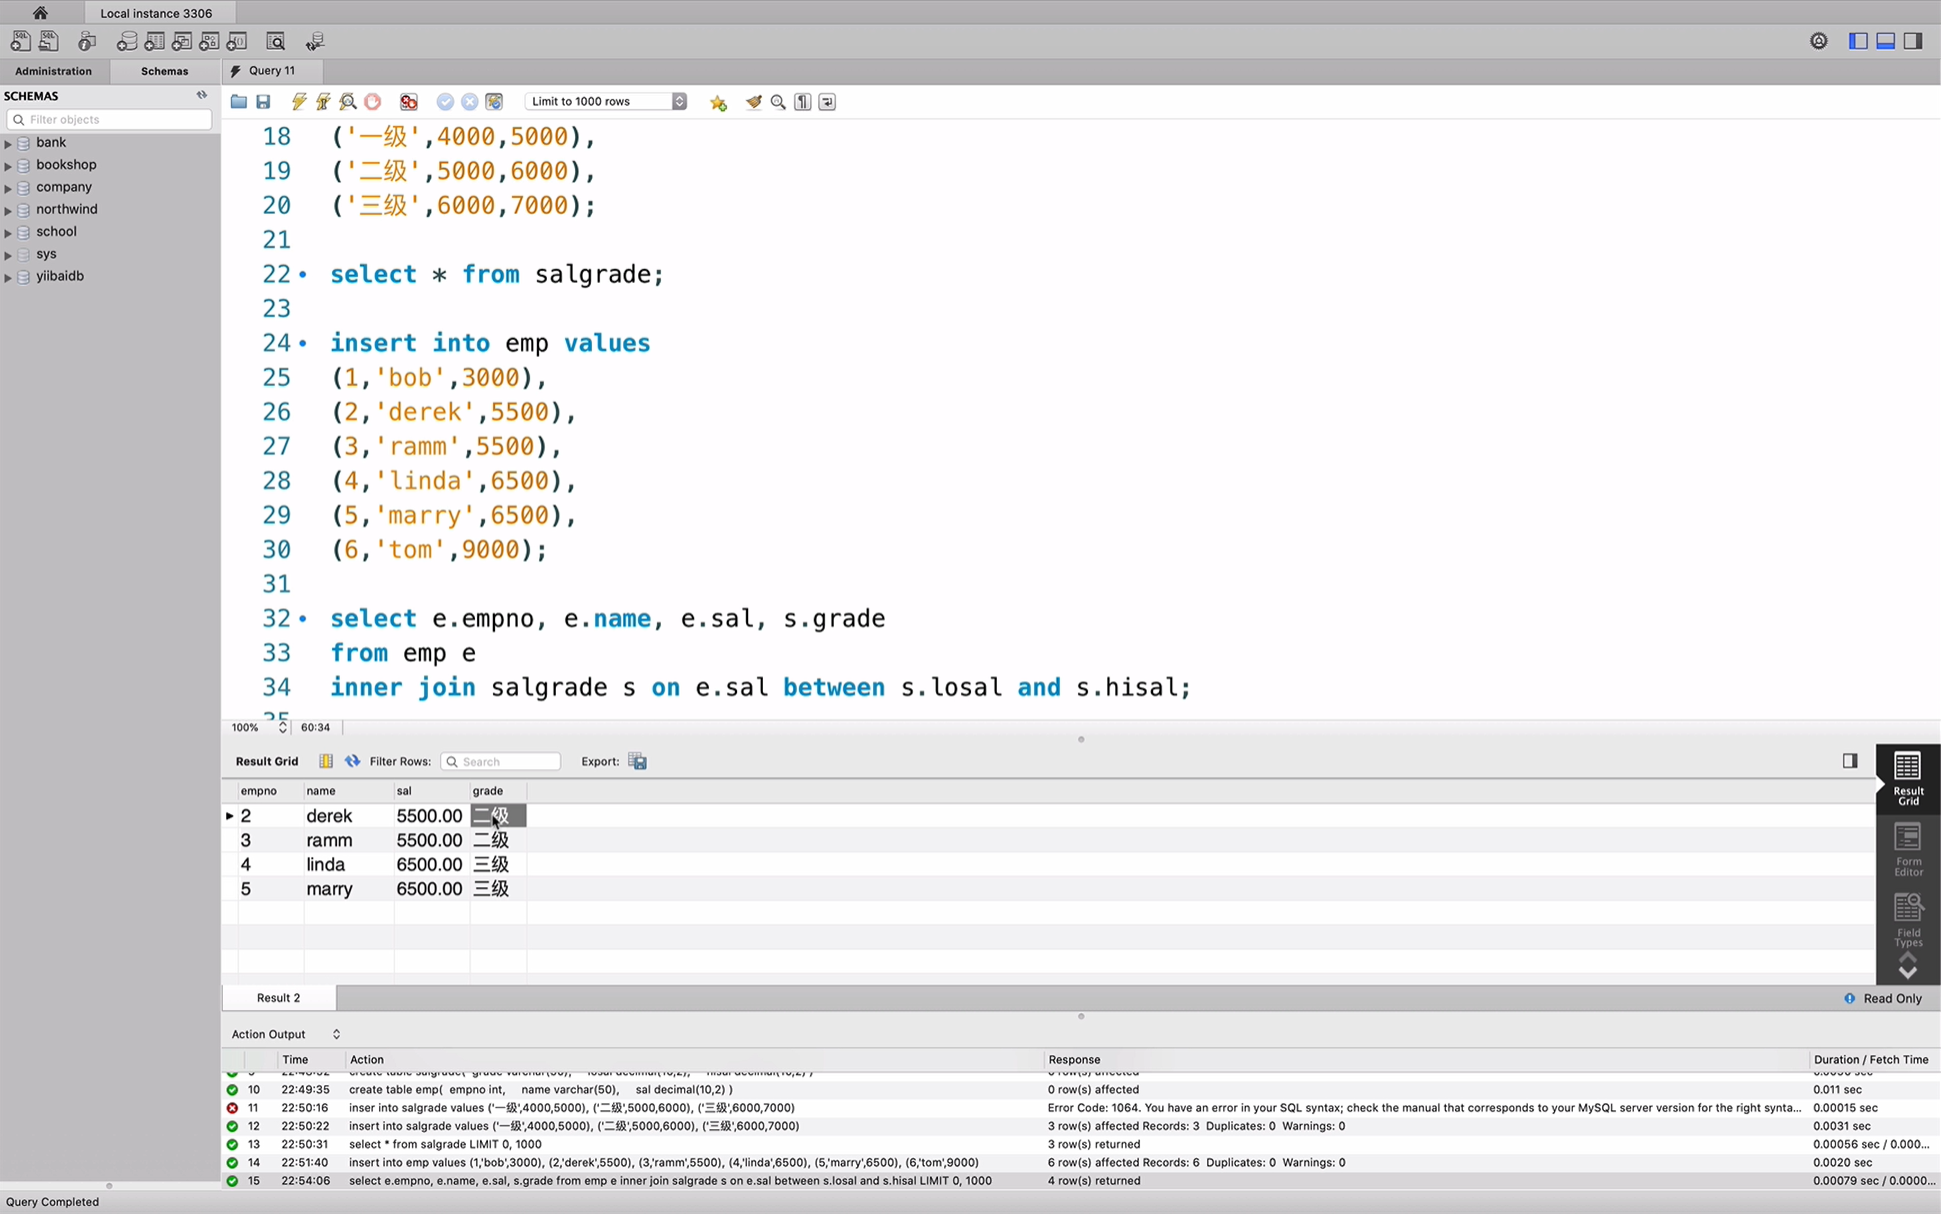Sort results by the name column header
The image size is (1941, 1214).
coord(348,791)
